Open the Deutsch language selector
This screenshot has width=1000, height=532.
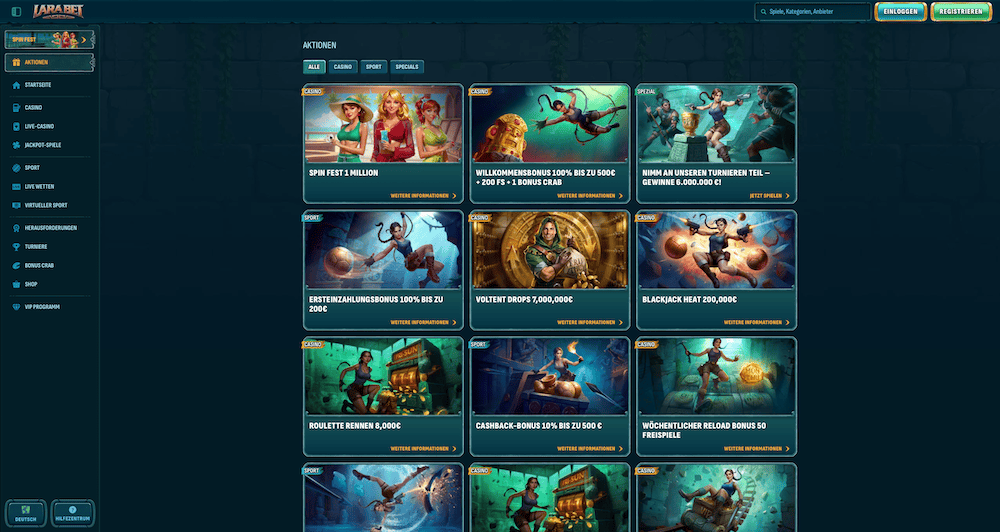pos(25,513)
